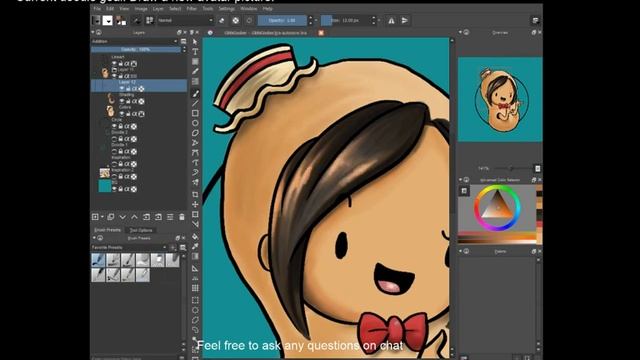Toggle visibility of Circle layer
Viewport: 640px width, 360px height.
click(x=114, y=127)
